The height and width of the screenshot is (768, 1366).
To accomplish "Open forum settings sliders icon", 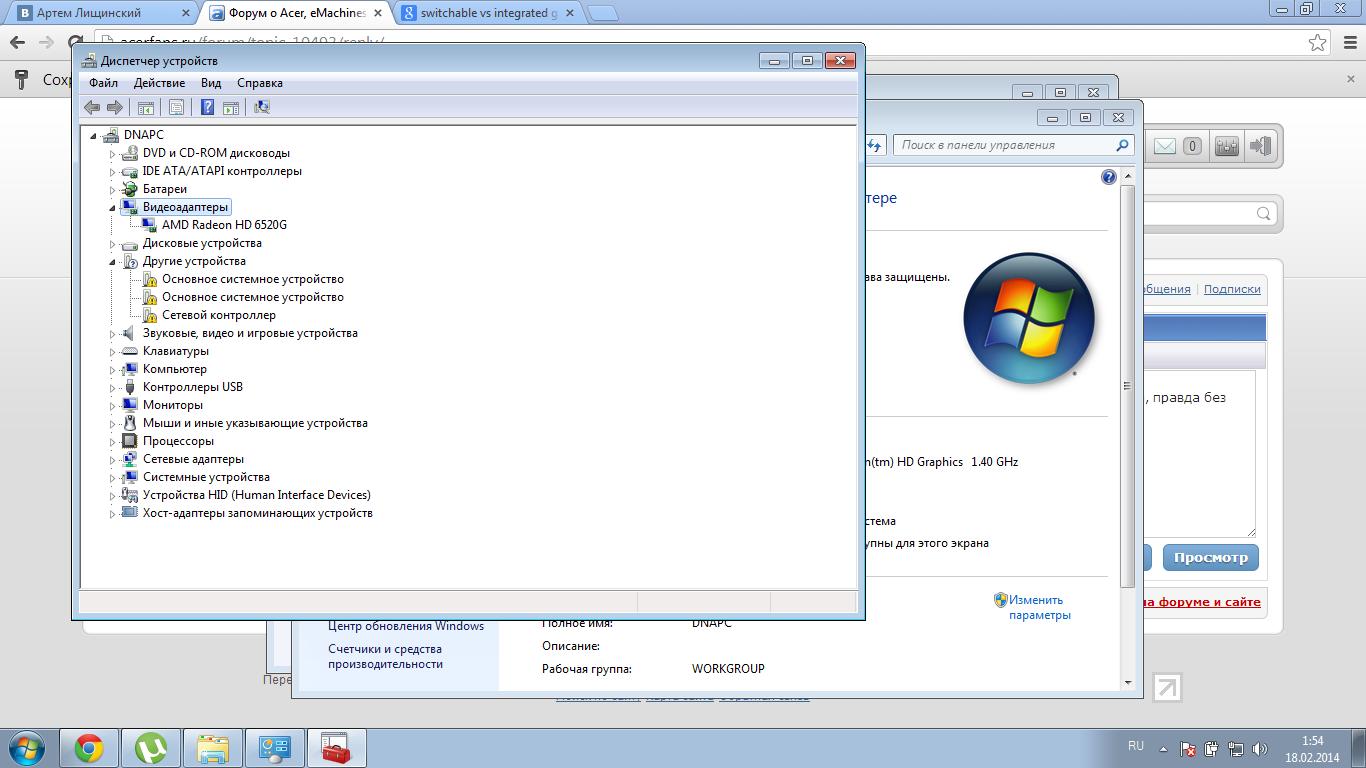I will point(1227,146).
